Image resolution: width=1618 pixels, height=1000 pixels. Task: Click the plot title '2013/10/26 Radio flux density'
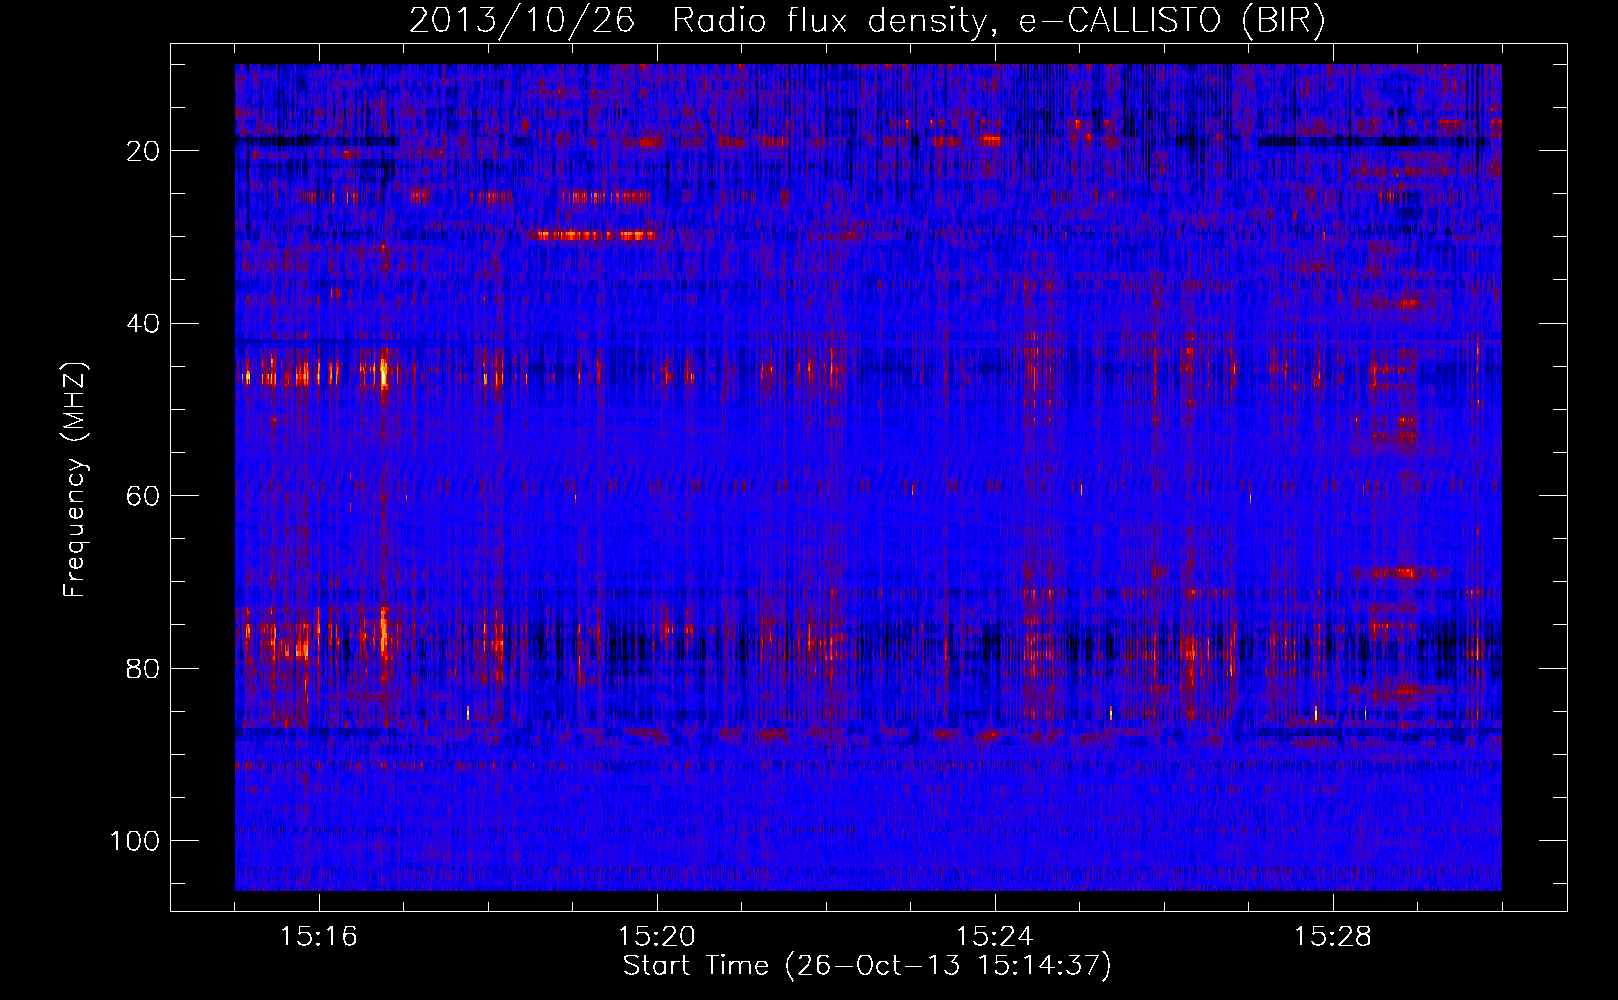pos(867,21)
